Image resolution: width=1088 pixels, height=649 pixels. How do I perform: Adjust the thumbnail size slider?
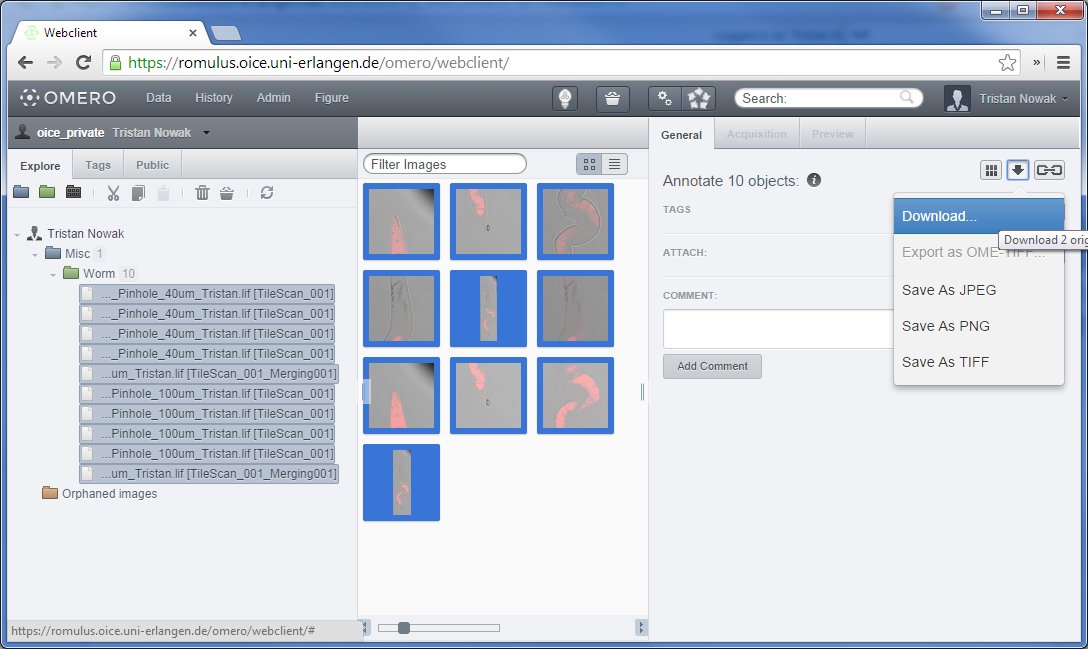[x=403, y=628]
